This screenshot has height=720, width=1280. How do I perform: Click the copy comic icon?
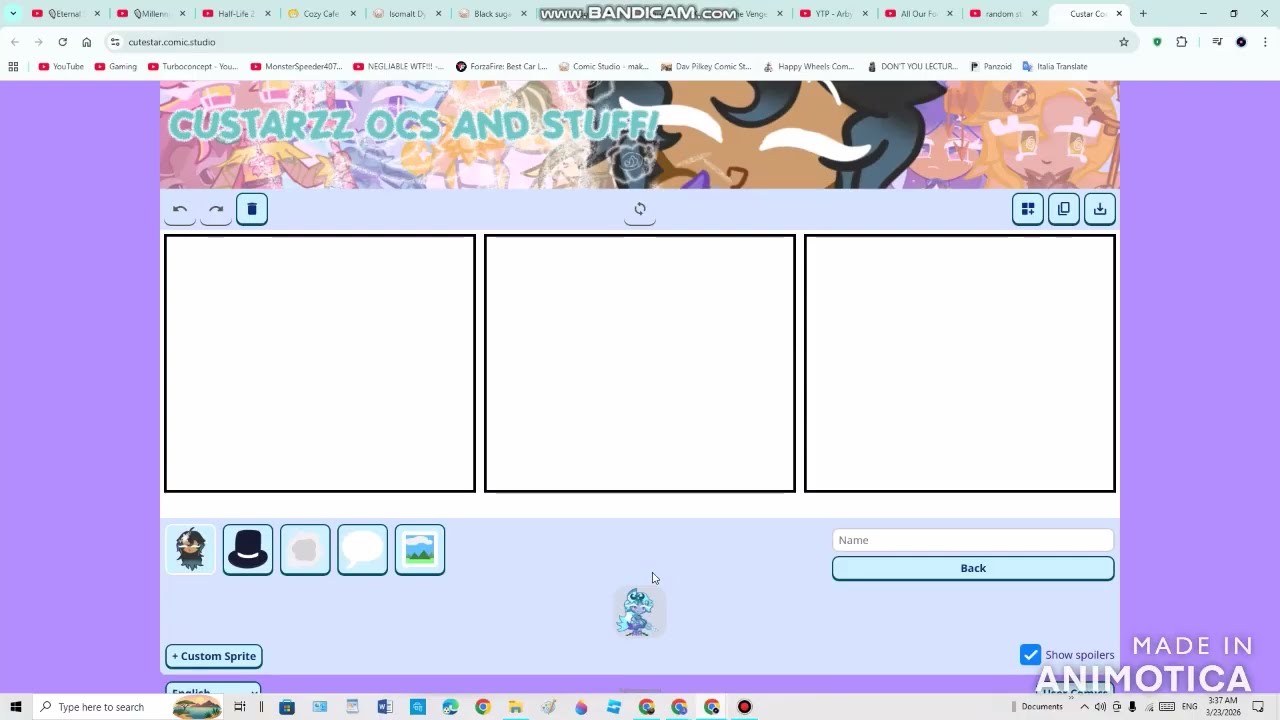click(1064, 209)
